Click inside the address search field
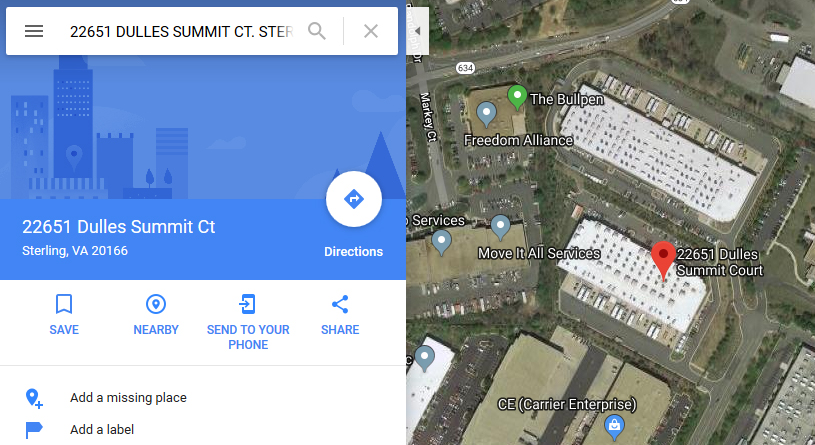This screenshot has width=815, height=445. click(x=181, y=31)
